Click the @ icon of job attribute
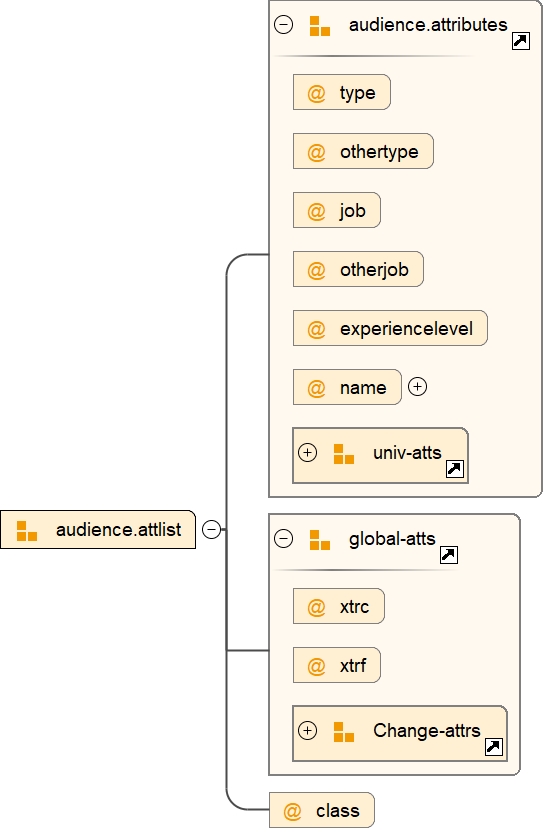Viewport: 544px width, 836px height. (x=316, y=212)
